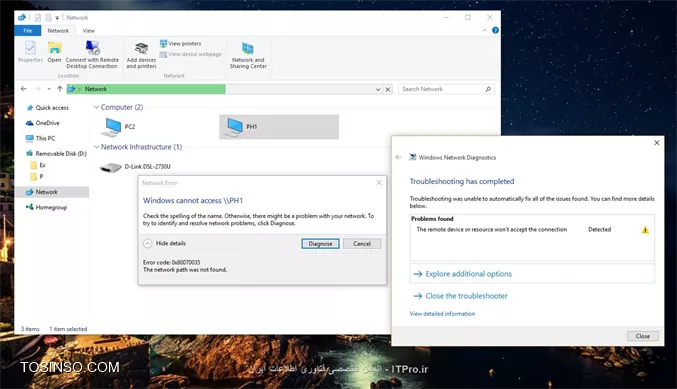Viewport: 677px width, 389px height.
Task: Expand the address bar history dropdown
Action: [x=378, y=89]
